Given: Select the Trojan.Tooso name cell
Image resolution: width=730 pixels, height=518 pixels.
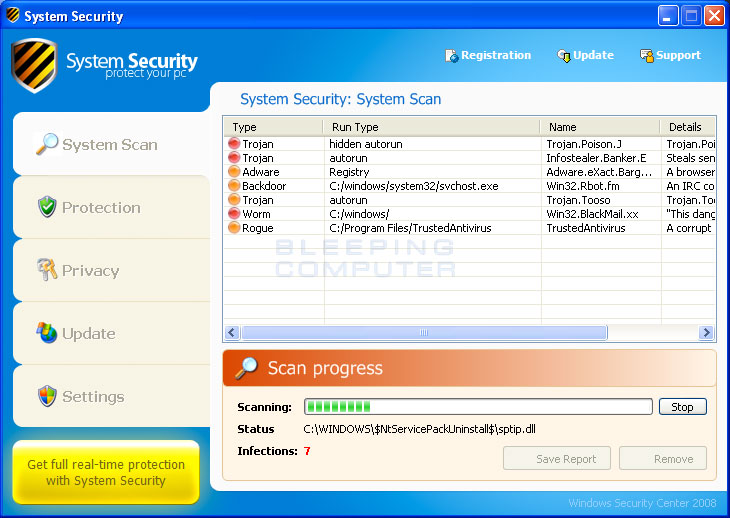Looking at the screenshot, I should point(578,200).
